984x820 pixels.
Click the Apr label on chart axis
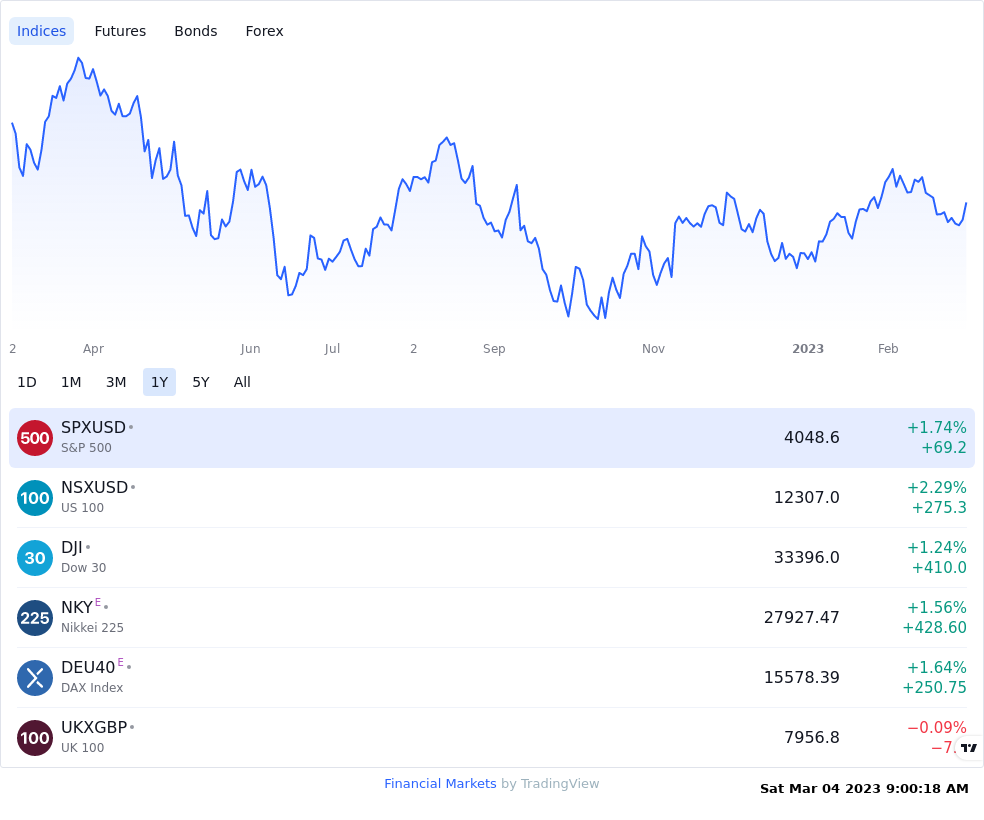pos(94,349)
